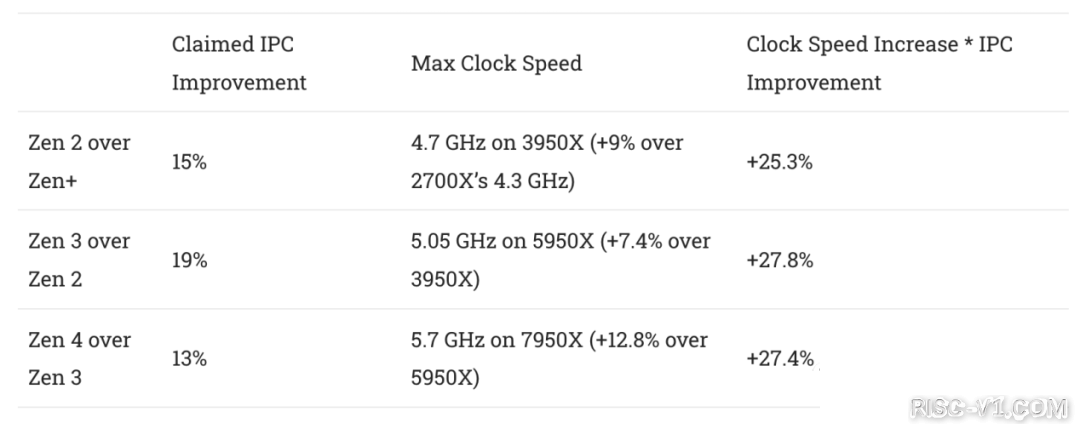Click the 19% claimed IPC value
The height and width of the screenshot is (429, 1080).
189,260
